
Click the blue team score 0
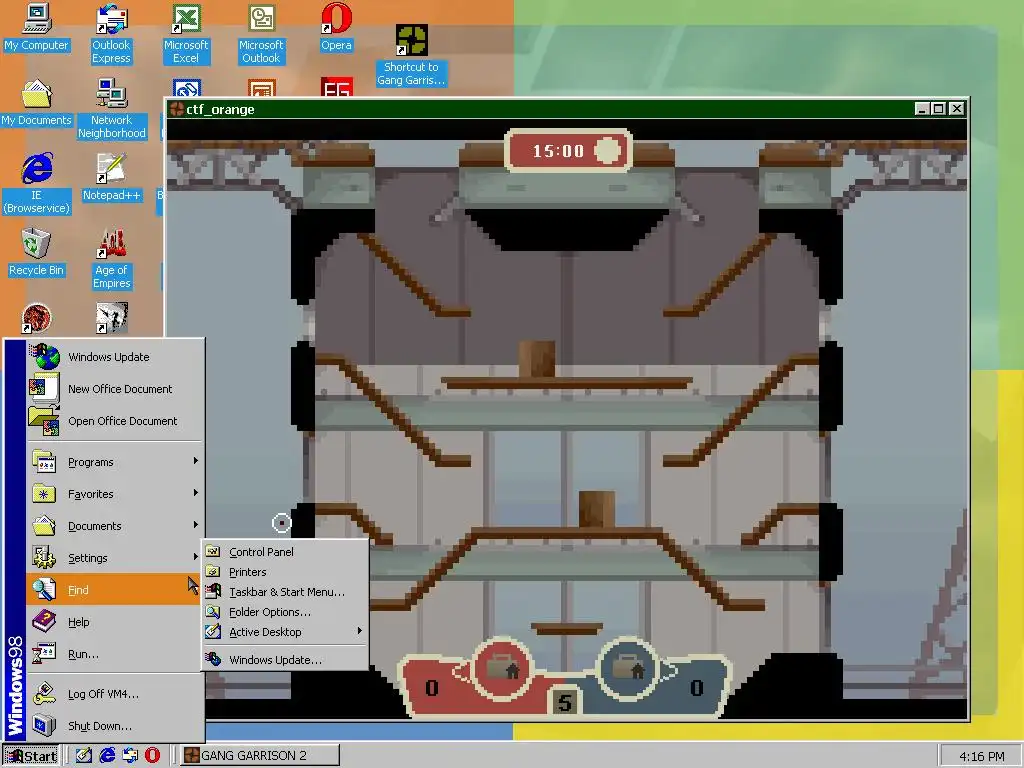697,688
